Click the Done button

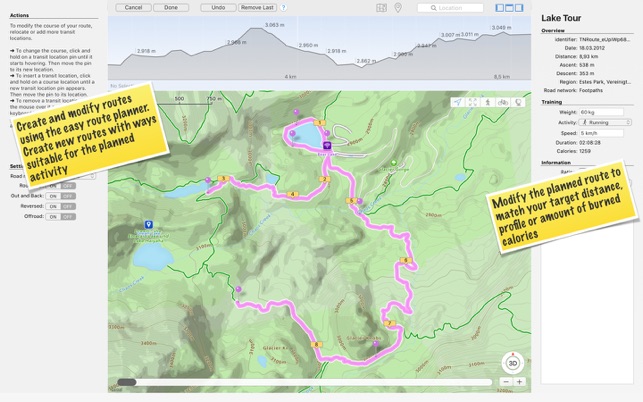pos(171,7)
